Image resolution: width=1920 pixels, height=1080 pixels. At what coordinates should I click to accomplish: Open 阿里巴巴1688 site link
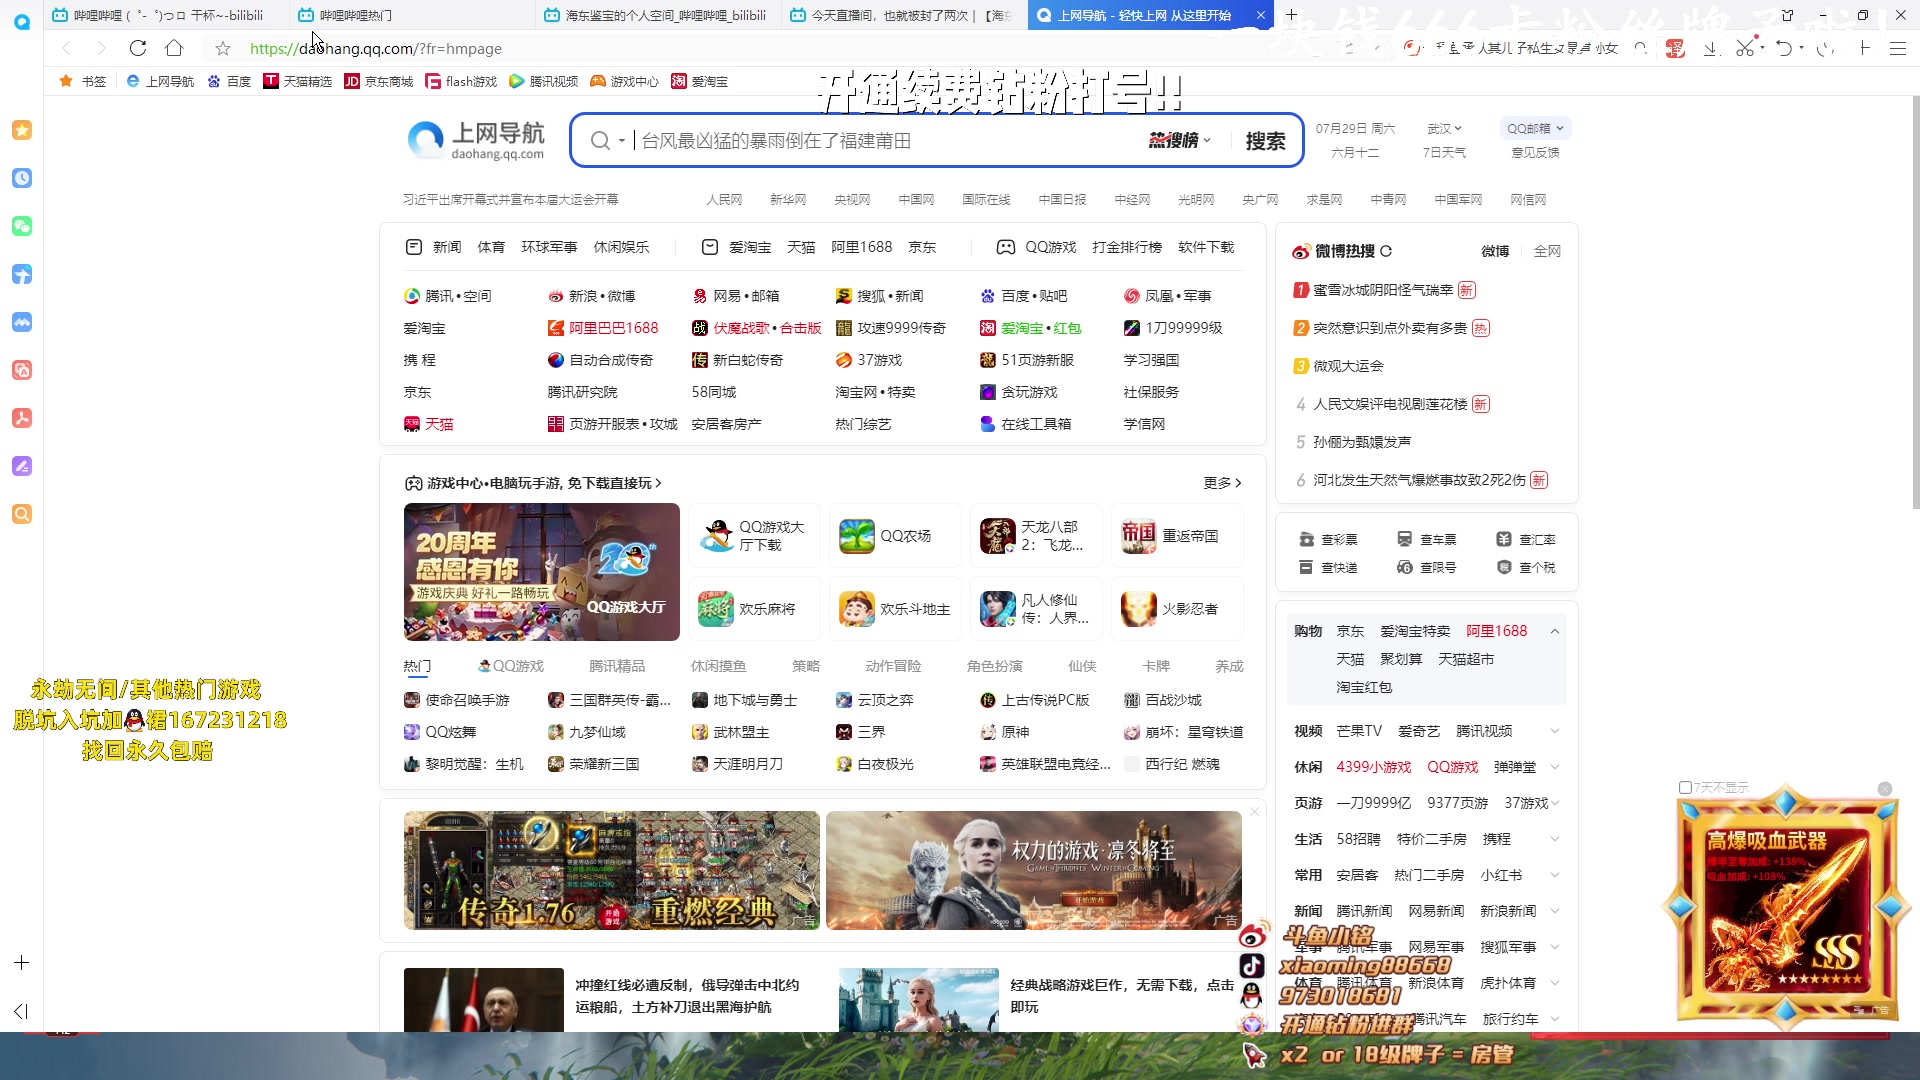(602, 328)
